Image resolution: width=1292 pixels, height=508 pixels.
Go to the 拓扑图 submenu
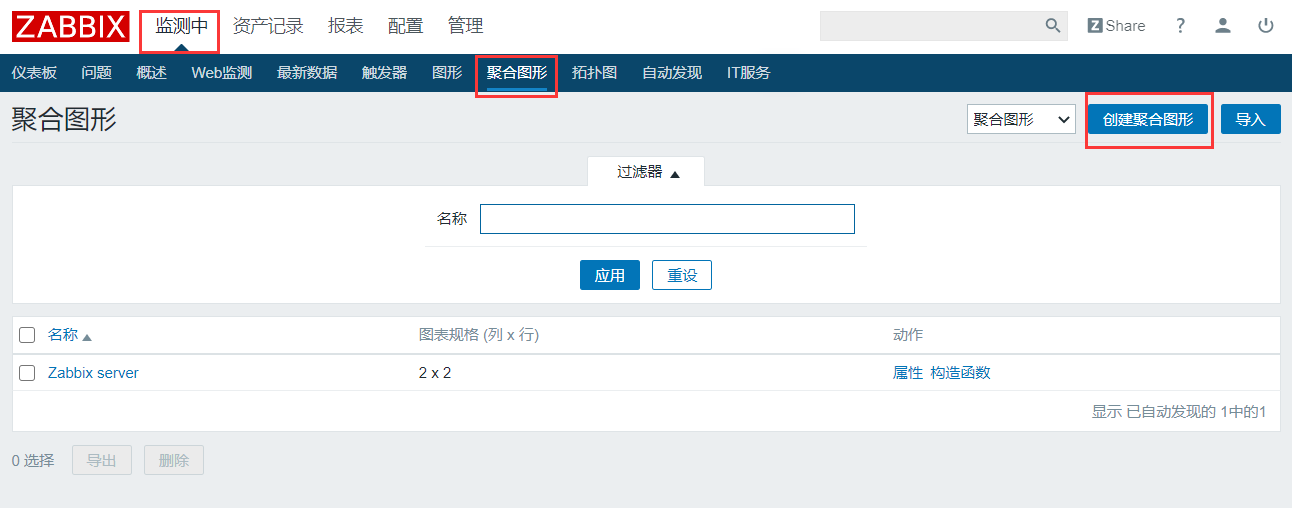[594, 73]
